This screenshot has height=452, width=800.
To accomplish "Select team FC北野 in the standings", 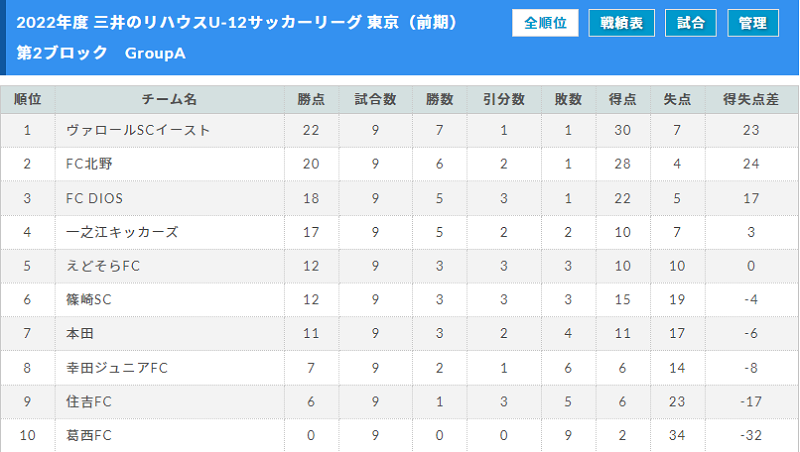I will point(89,164).
